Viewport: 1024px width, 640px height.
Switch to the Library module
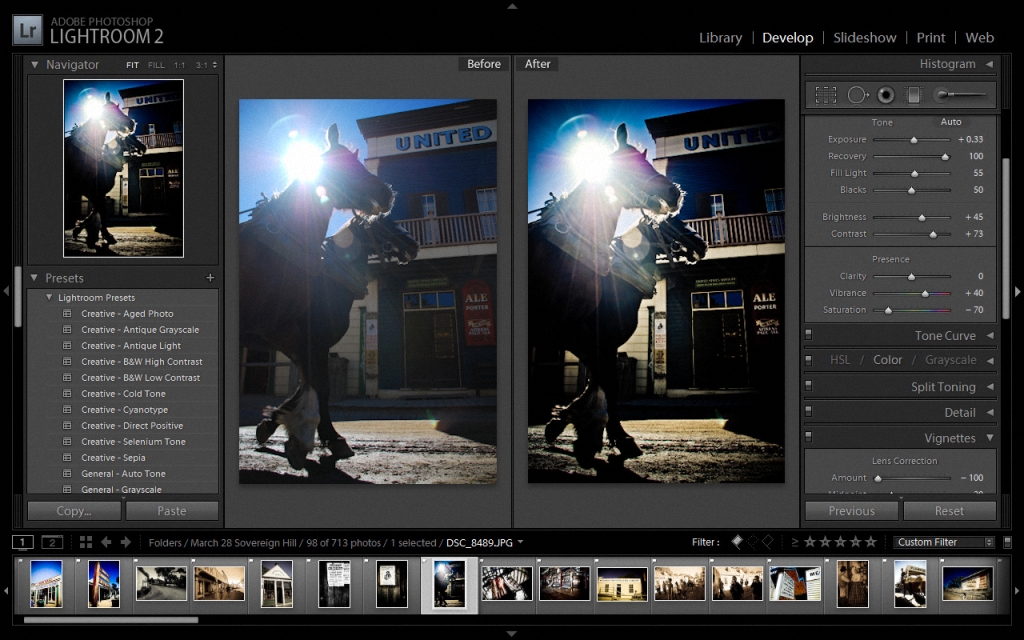[x=720, y=37]
